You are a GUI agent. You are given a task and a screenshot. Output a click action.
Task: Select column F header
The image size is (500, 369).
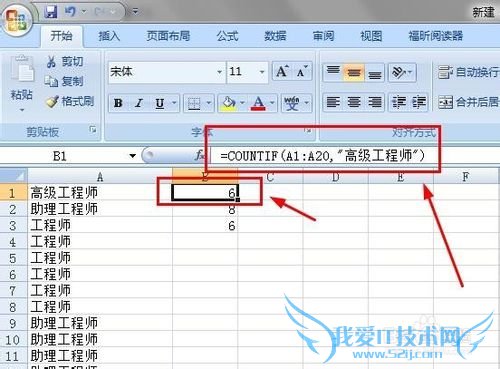click(x=466, y=176)
